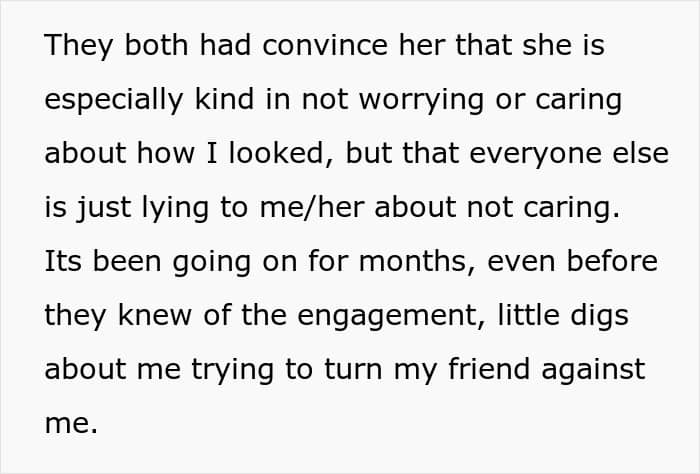Click the word "looked," in third line
Viewport: 700px width, 474px height.
[x=281, y=154]
